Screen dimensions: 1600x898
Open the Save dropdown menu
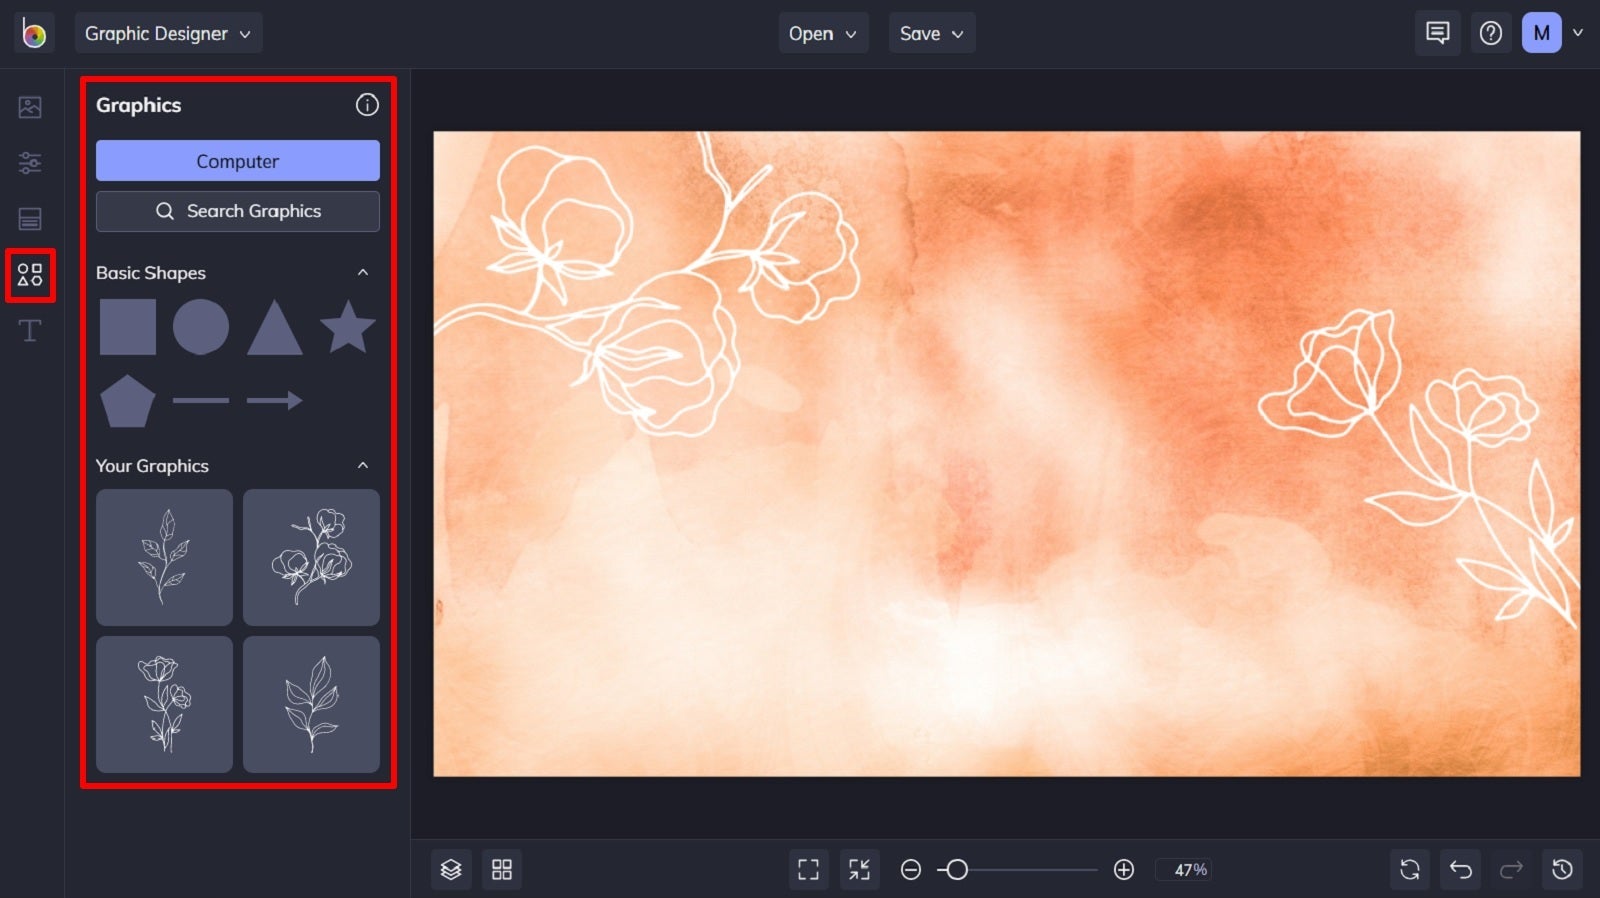[931, 33]
